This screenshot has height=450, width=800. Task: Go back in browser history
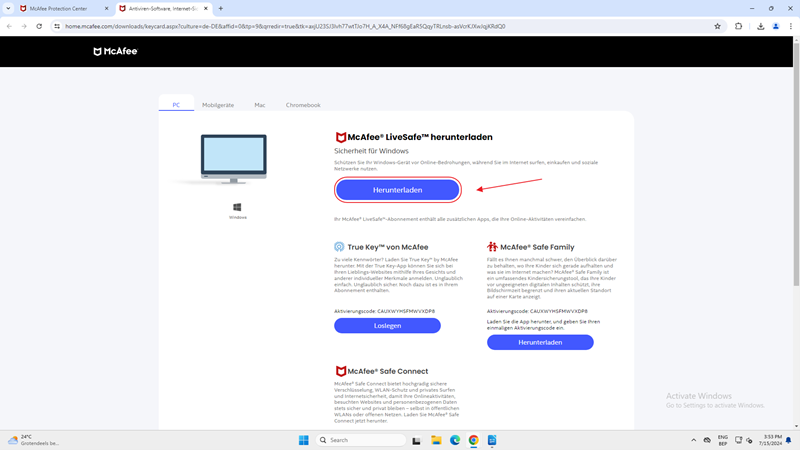(9, 26)
